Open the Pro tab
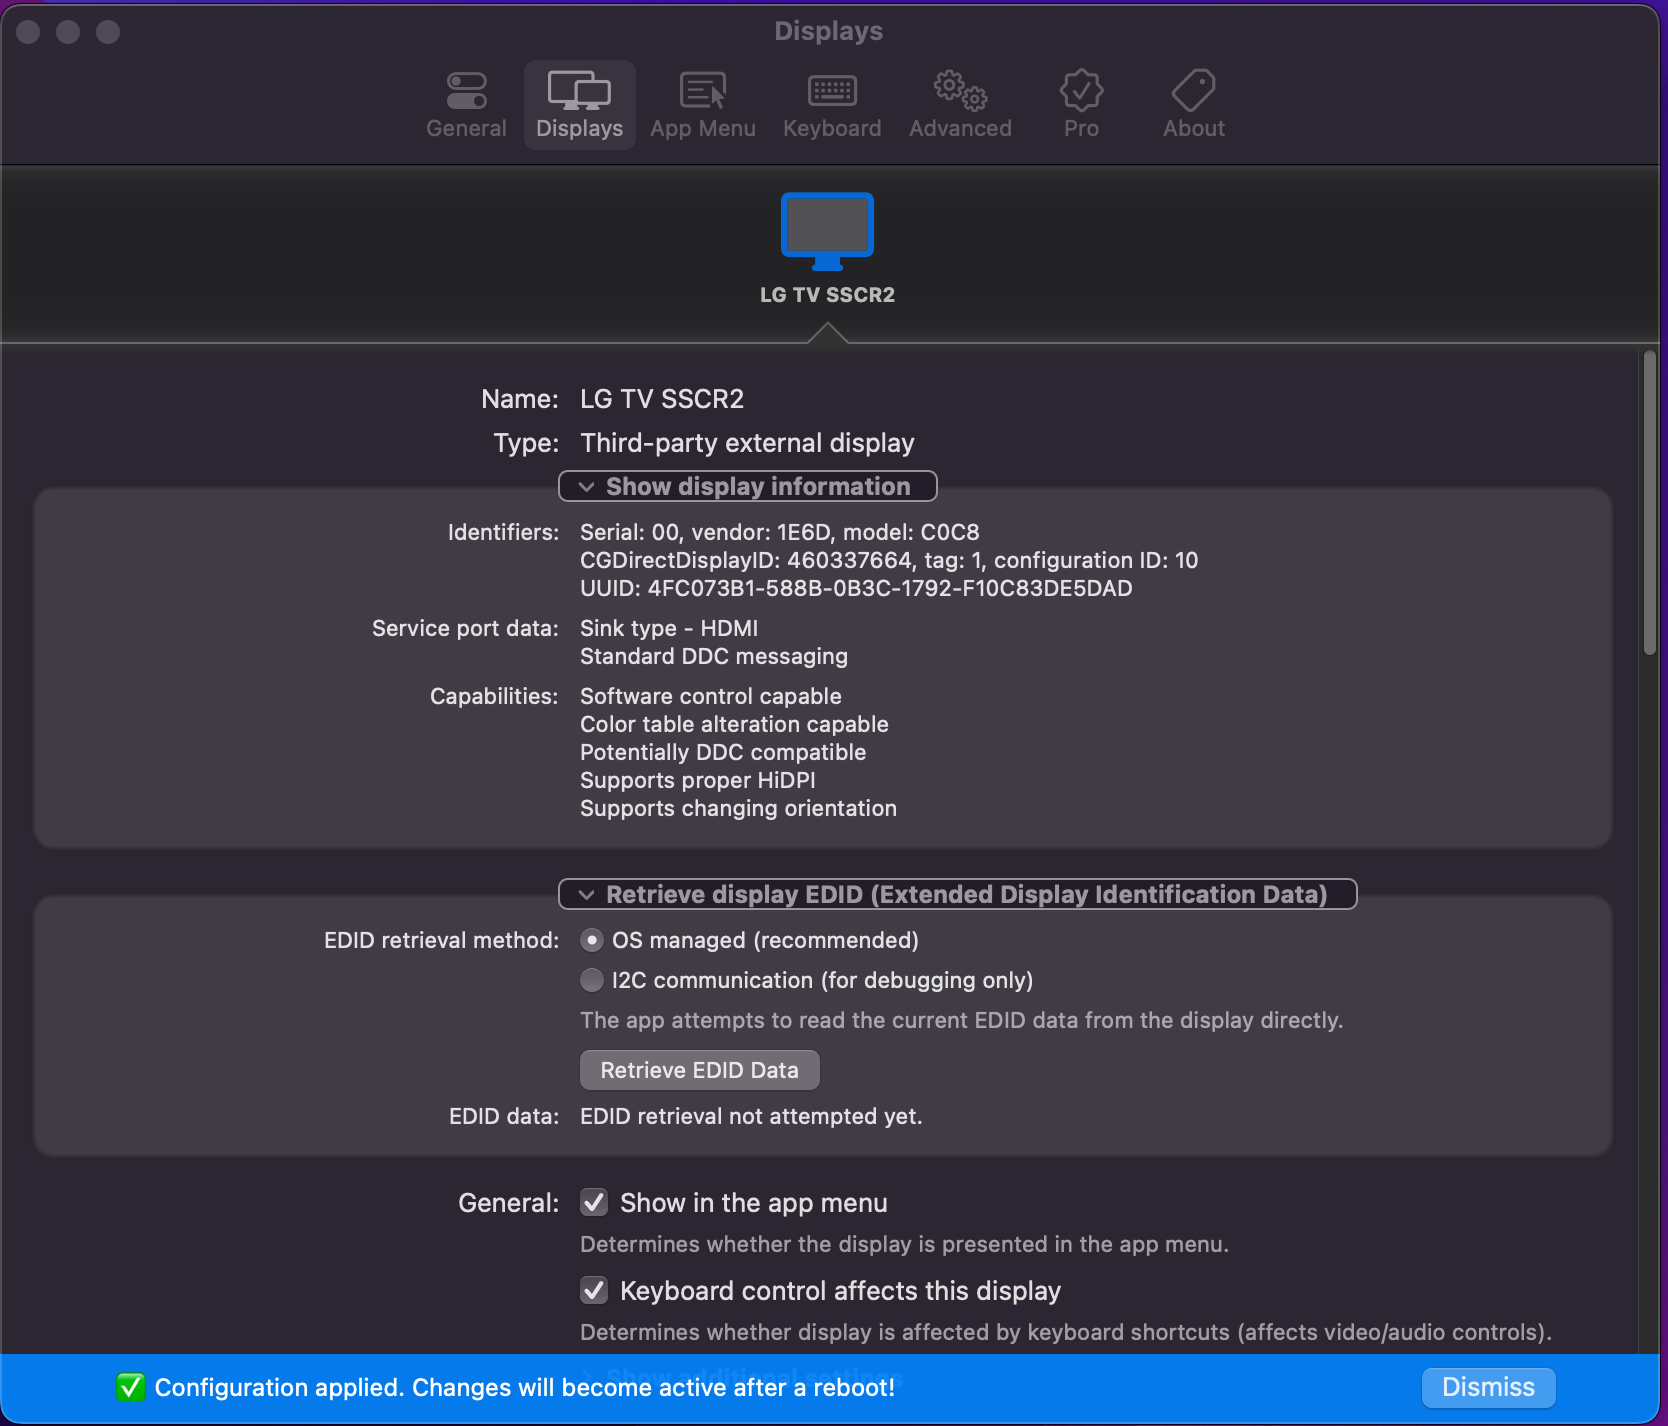The height and width of the screenshot is (1426, 1668). pyautogui.click(x=1081, y=105)
